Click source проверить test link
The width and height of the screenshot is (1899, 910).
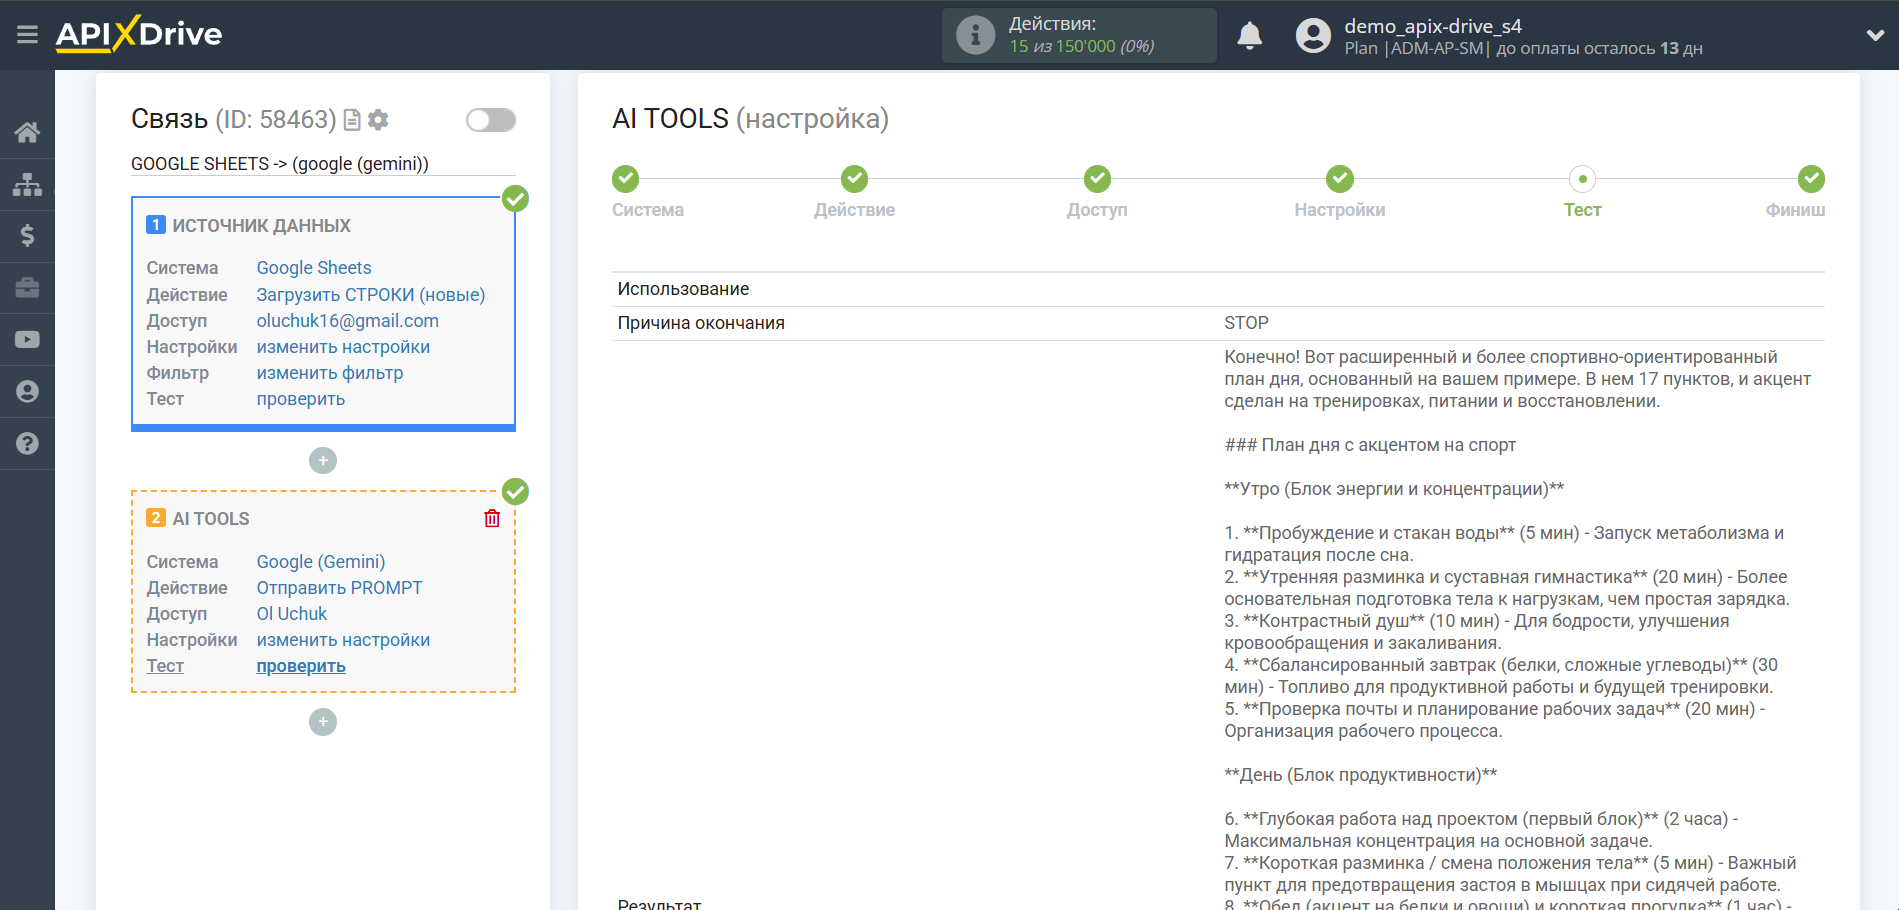301,399
